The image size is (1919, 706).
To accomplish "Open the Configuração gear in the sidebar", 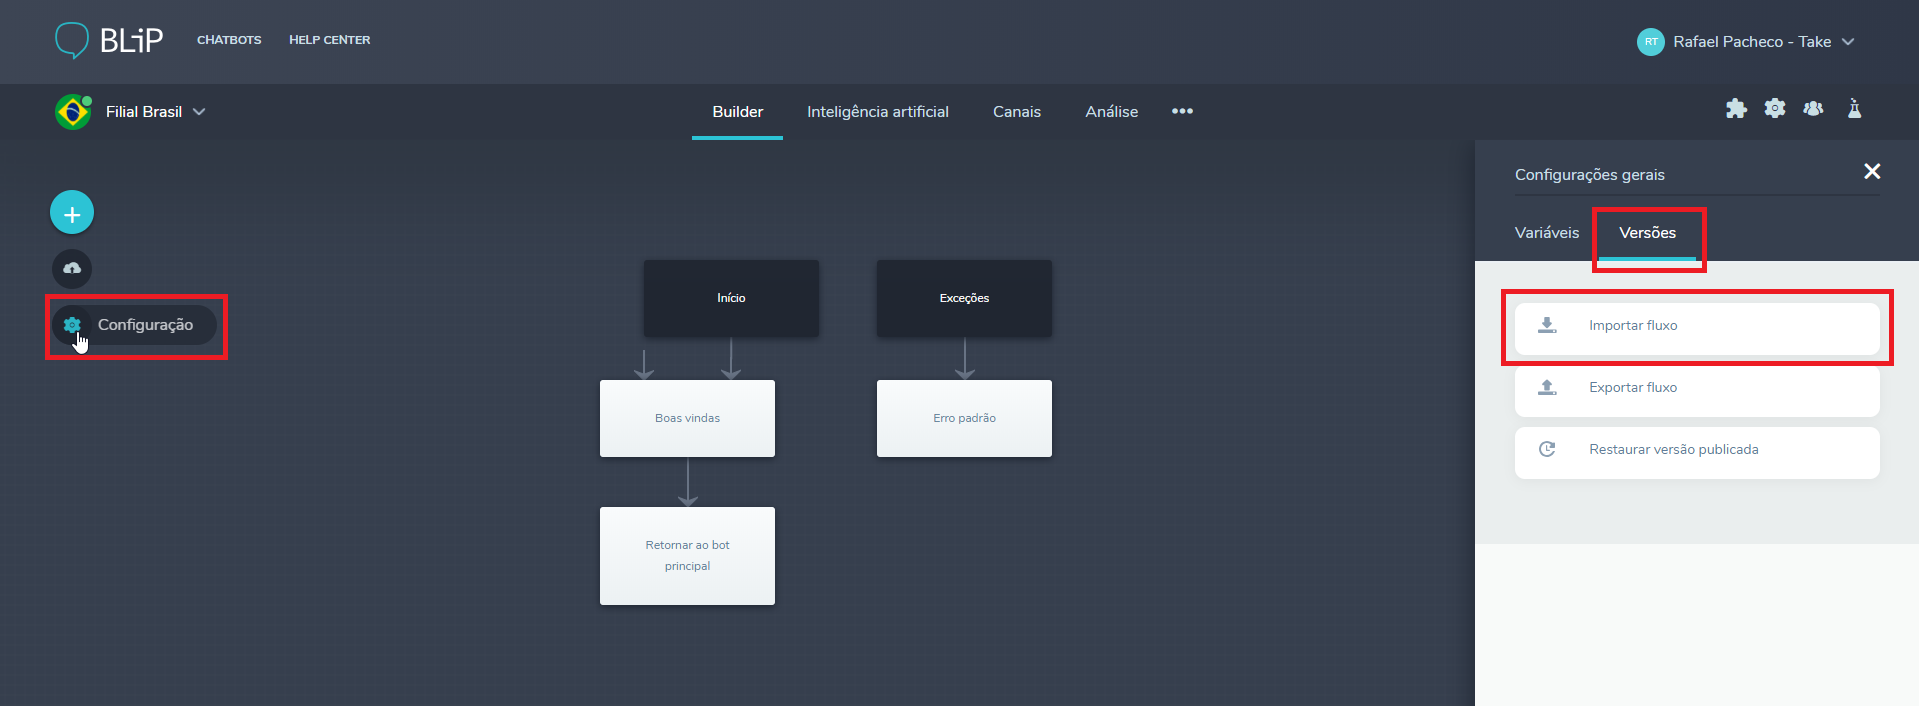I will pyautogui.click(x=72, y=325).
